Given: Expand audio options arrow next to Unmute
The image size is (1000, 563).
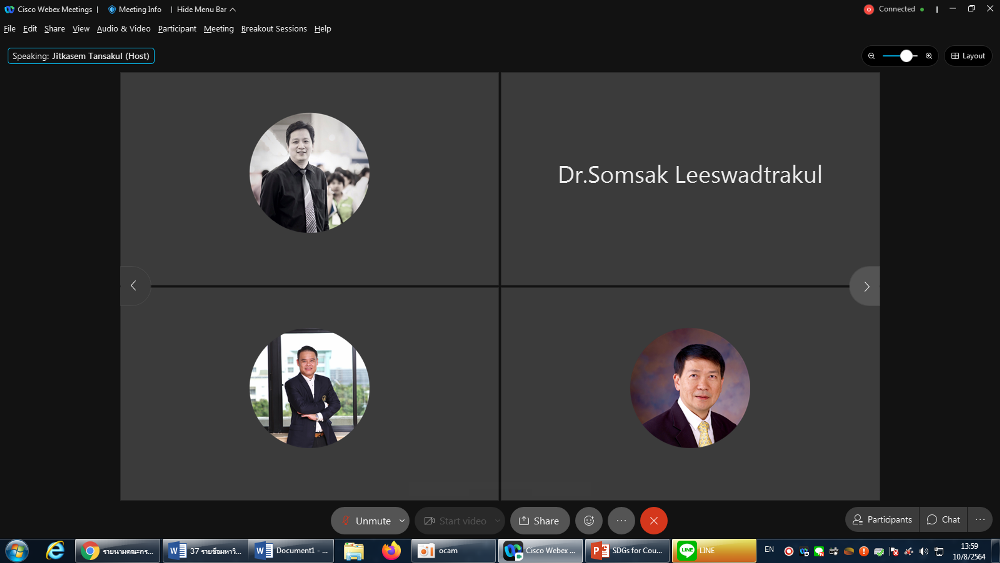Looking at the screenshot, I should click(x=402, y=520).
